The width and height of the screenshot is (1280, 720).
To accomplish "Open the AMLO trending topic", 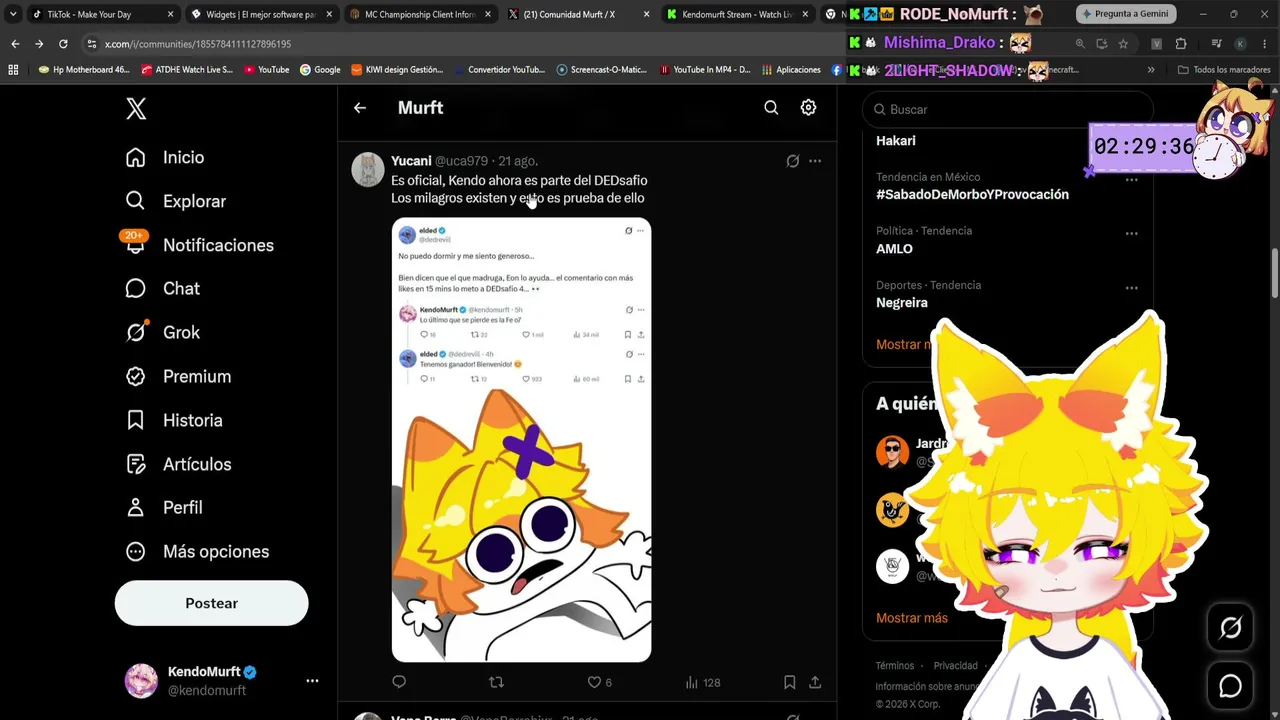I will [x=894, y=248].
